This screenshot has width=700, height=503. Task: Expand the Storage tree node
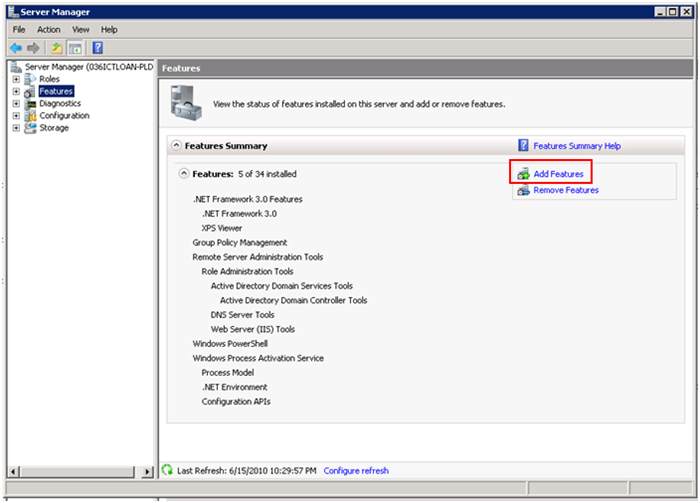click(16, 128)
